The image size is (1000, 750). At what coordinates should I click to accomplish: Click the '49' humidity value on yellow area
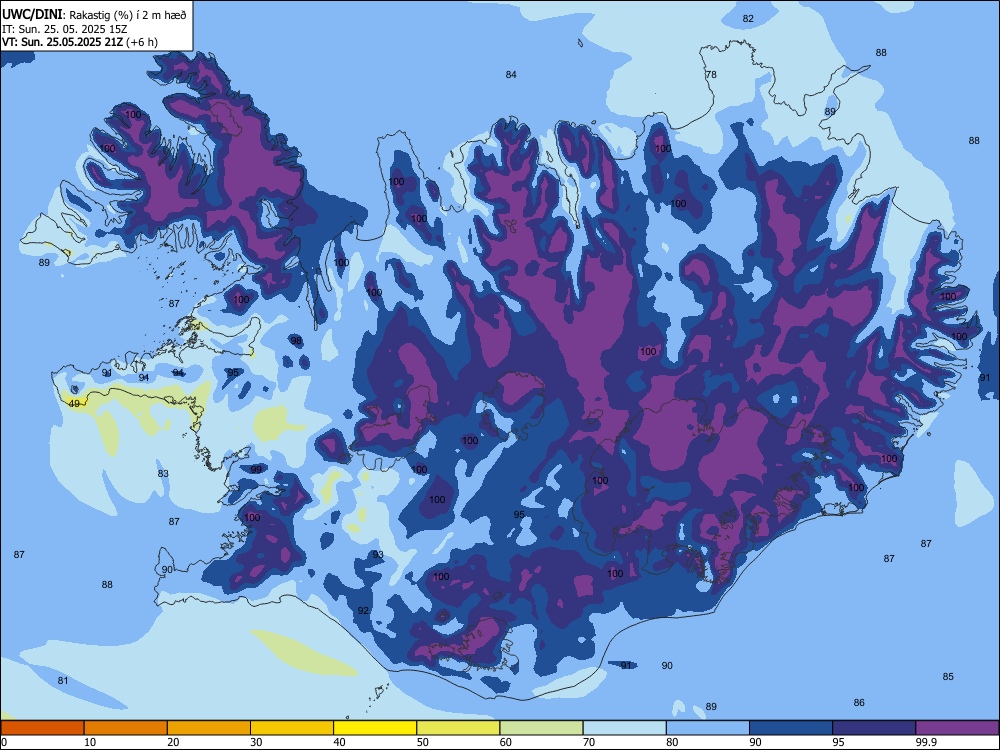click(75, 404)
